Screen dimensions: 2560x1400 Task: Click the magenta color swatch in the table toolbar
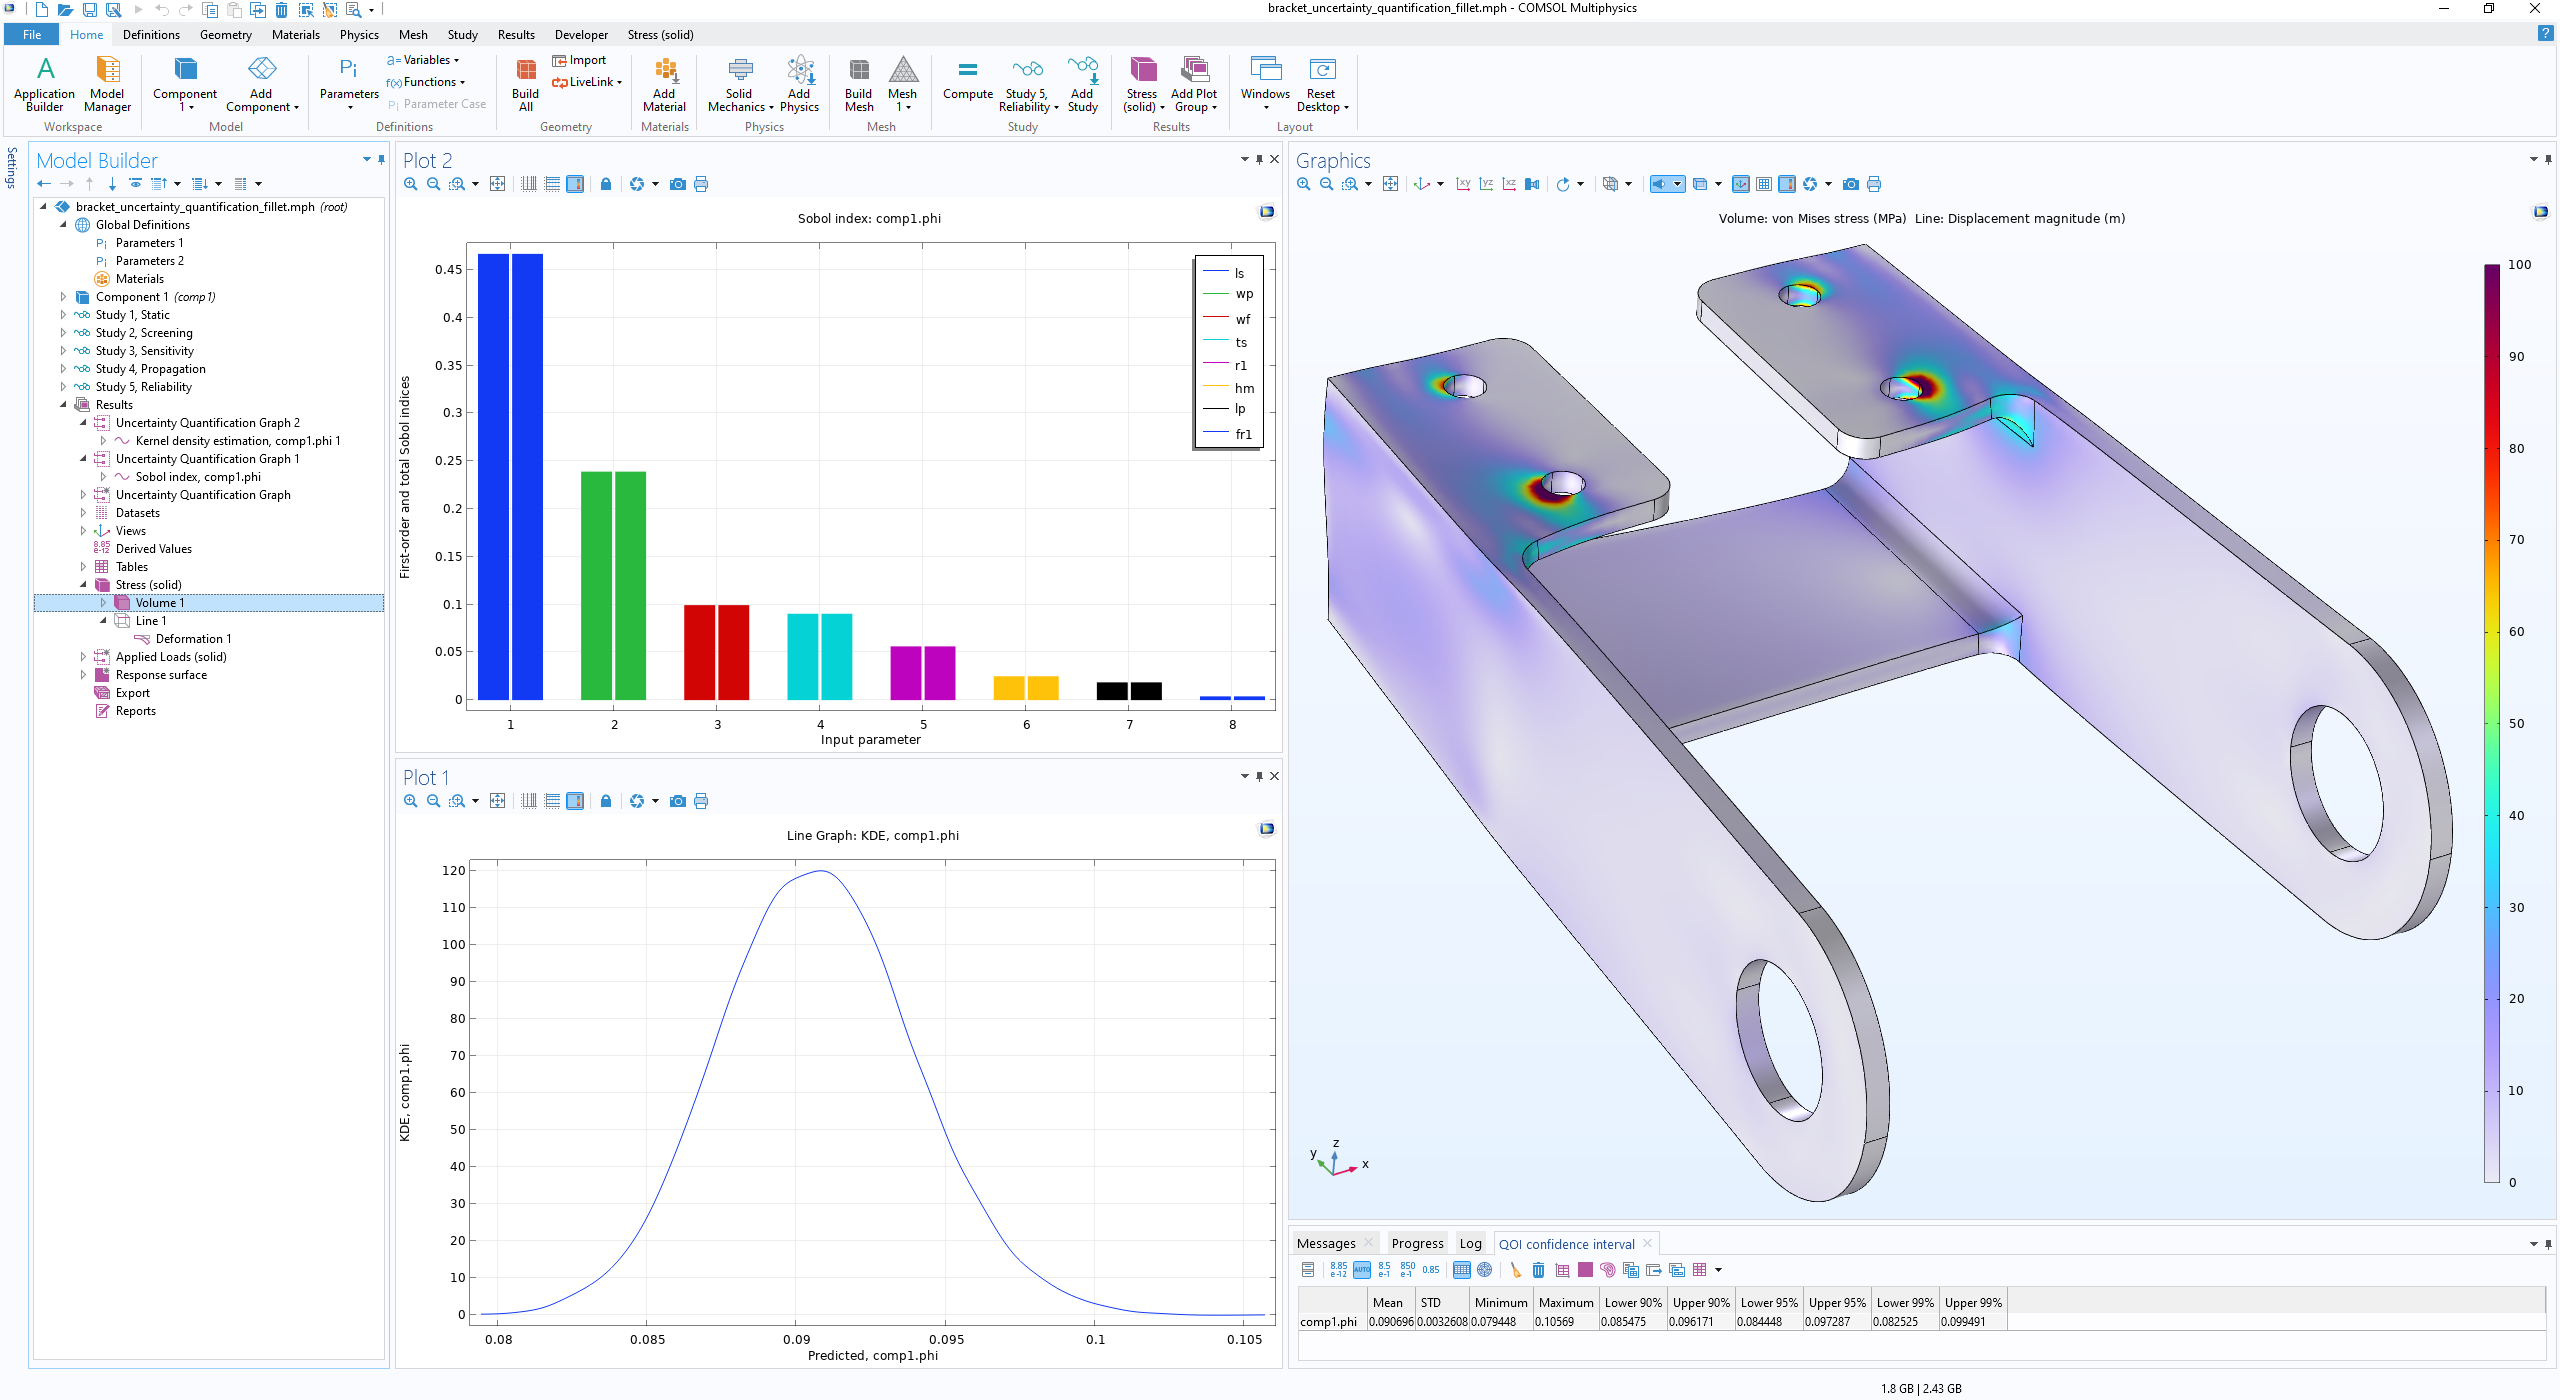click(1585, 1270)
